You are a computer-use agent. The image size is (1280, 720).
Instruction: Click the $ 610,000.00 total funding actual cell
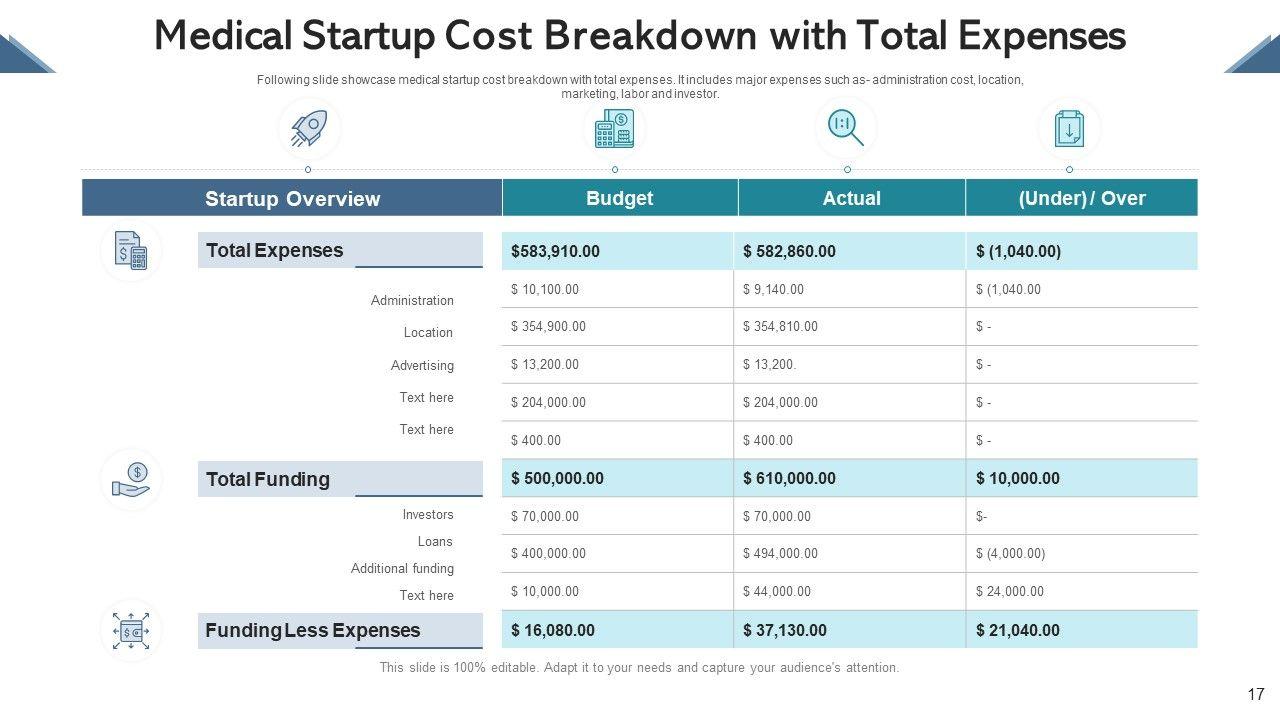[789, 478]
